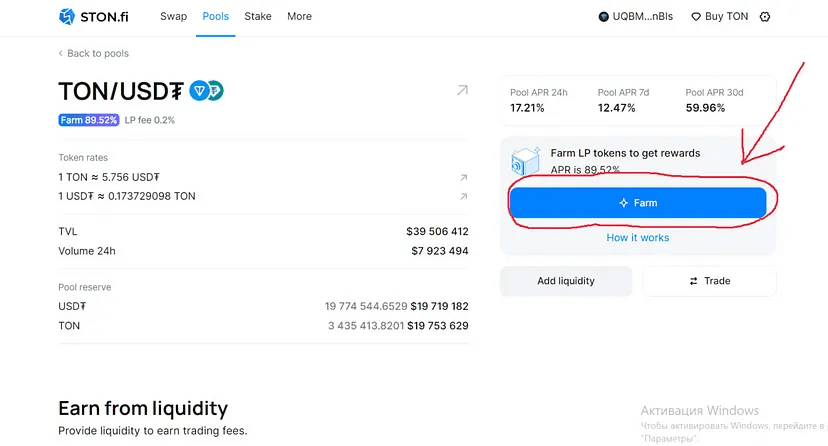Screen dimensions: 828x446
Task: Click the Trade button
Action: pyautogui.click(x=710, y=281)
